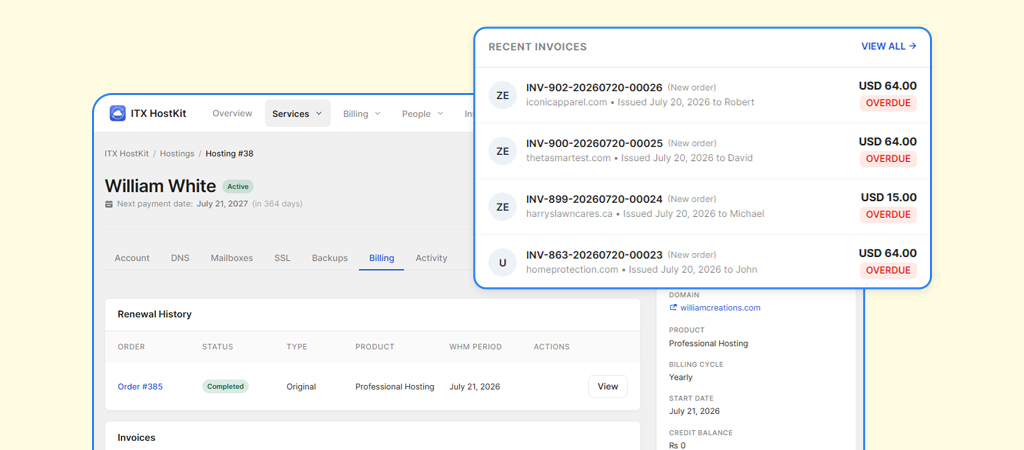The width and height of the screenshot is (1024, 450).
Task: Click ZE avatar for thetasmartest.com invoice
Action: 502,151
